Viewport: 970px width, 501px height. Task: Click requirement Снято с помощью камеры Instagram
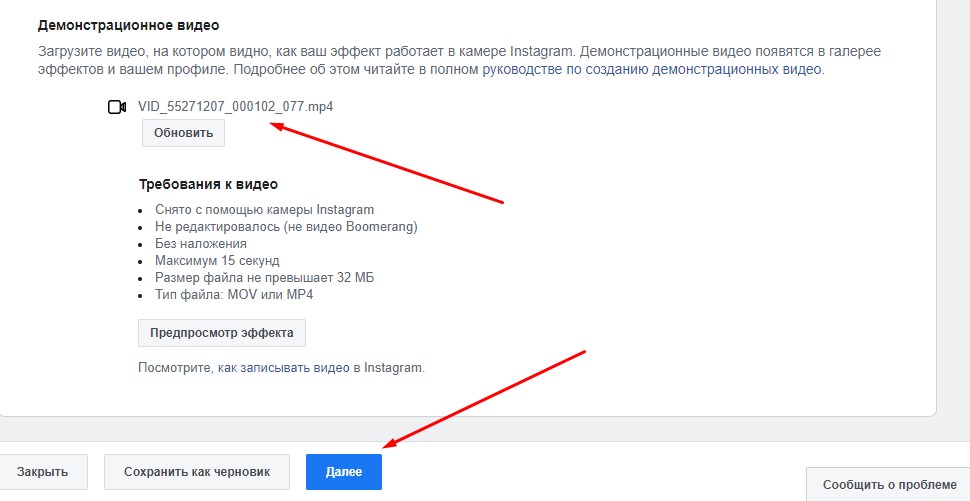pos(264,210)
